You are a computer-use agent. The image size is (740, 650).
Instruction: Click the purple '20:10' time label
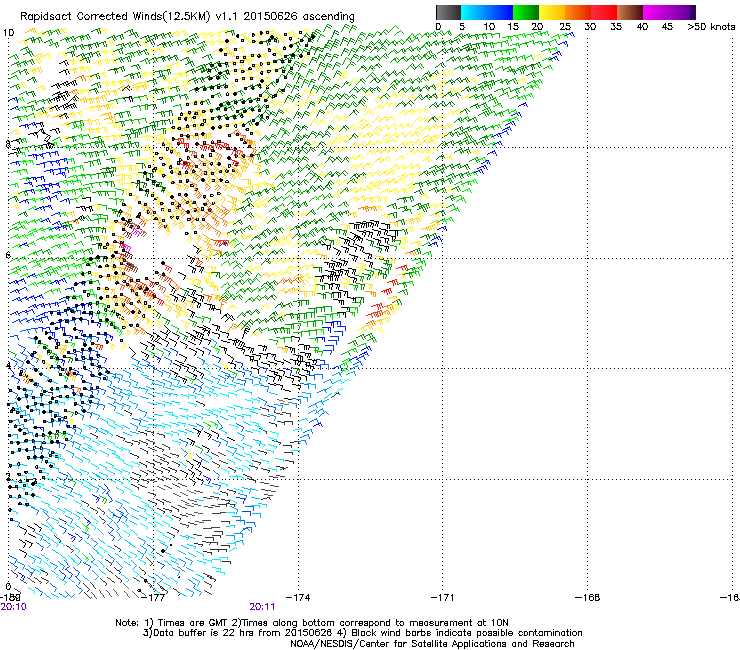(x=13, y=607)
